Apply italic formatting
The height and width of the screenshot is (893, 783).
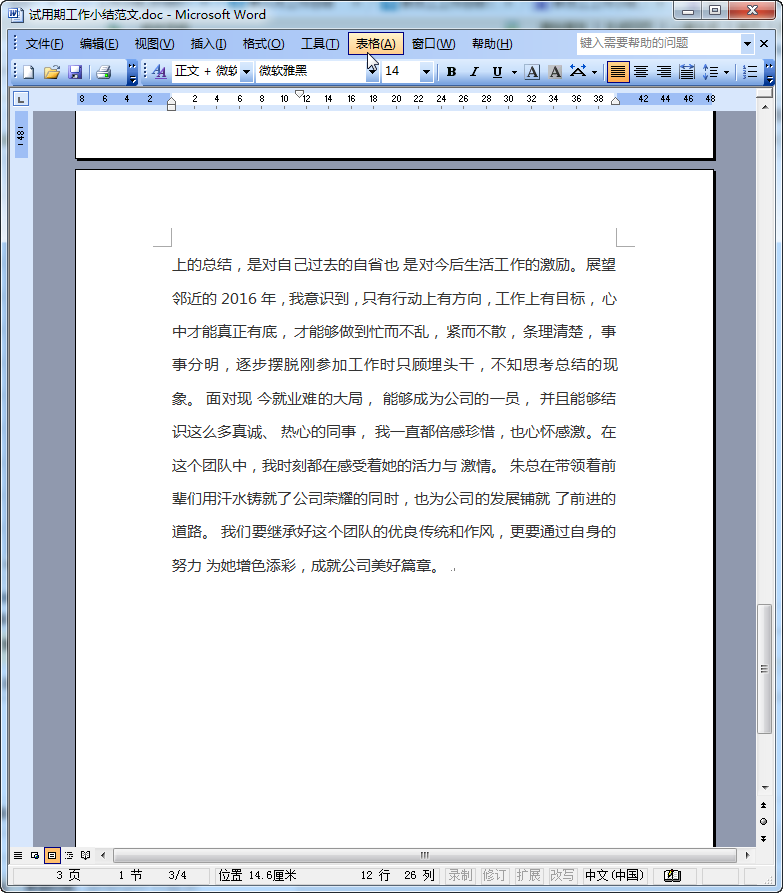474,72
